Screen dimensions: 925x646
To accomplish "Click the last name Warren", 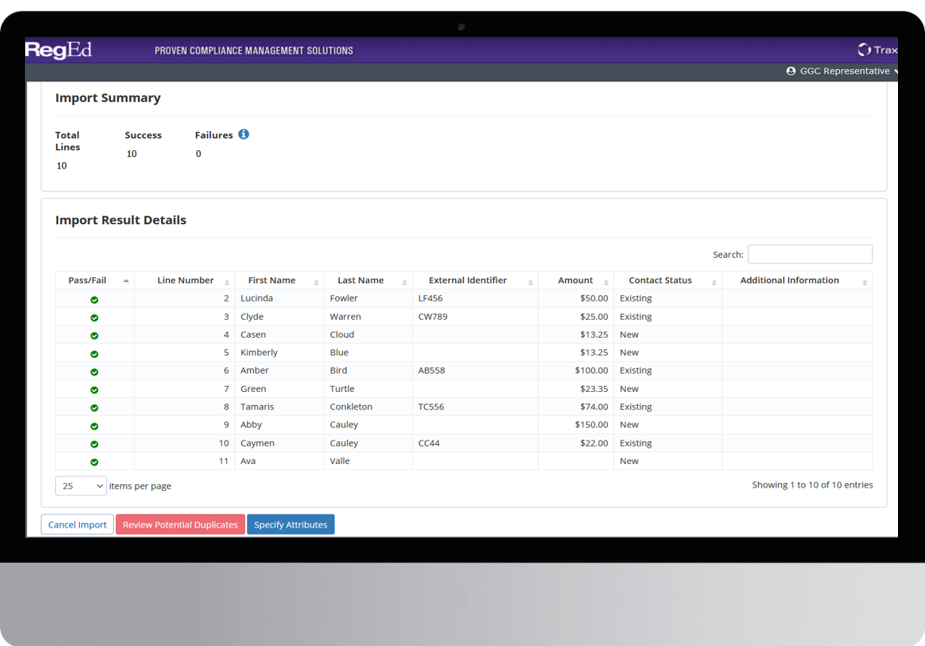I will click(x=345, y=316).
